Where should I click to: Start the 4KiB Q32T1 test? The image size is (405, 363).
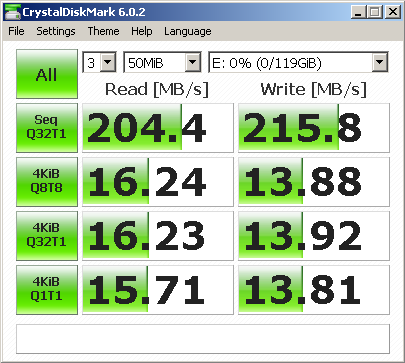[47, 236]
